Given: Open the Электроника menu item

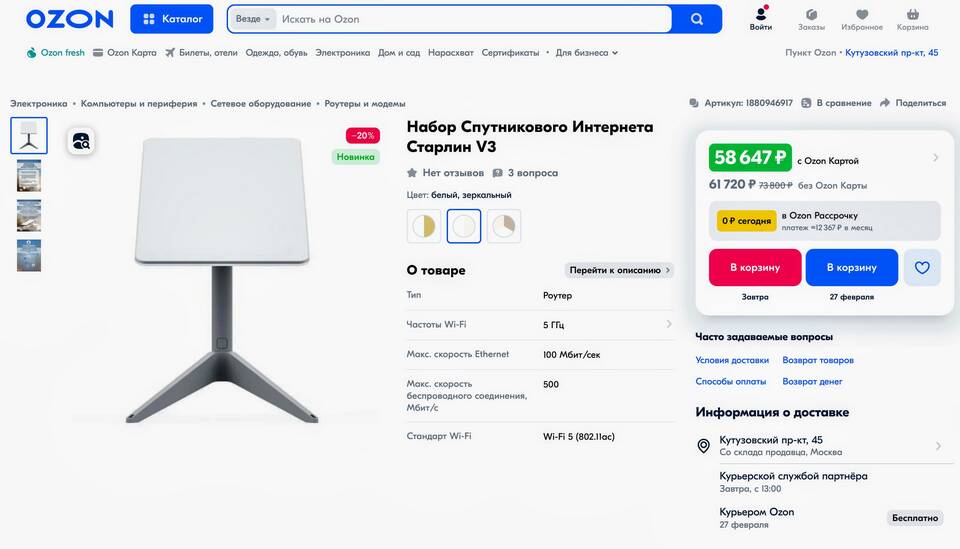Looking at the screenshot, I should (342, 53).
